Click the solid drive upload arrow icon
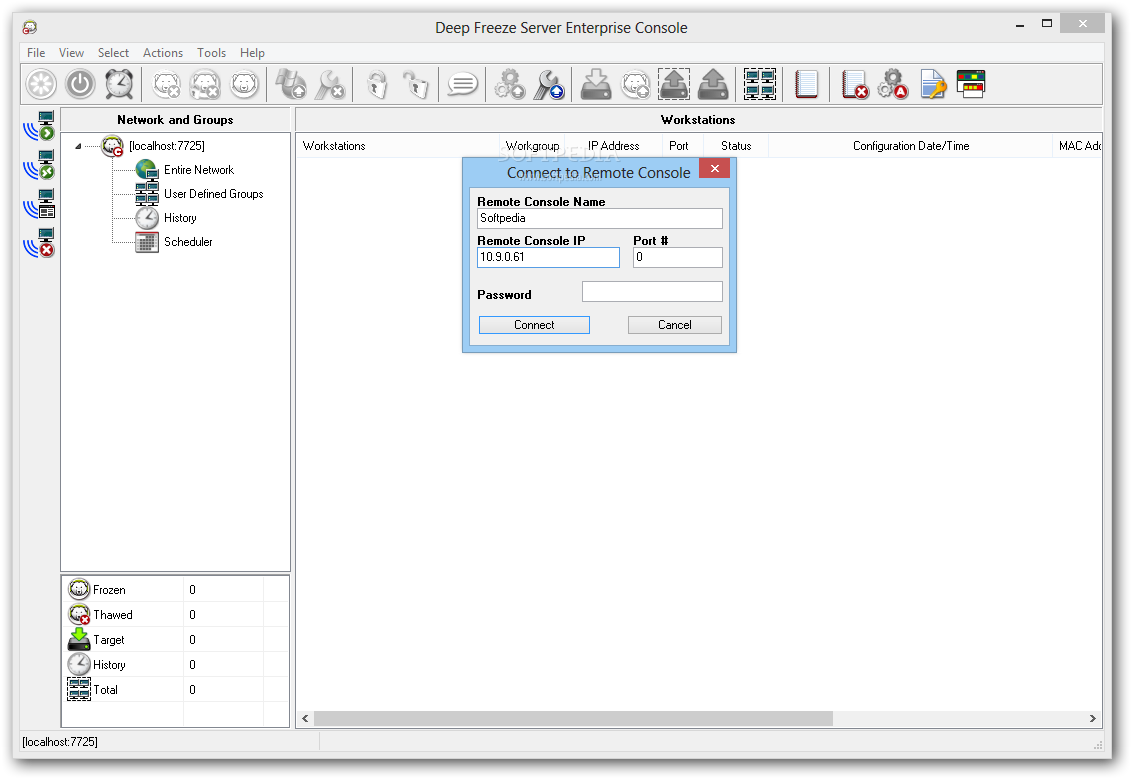This screenshot has width=1132, height=779. [x=713, y=84]
